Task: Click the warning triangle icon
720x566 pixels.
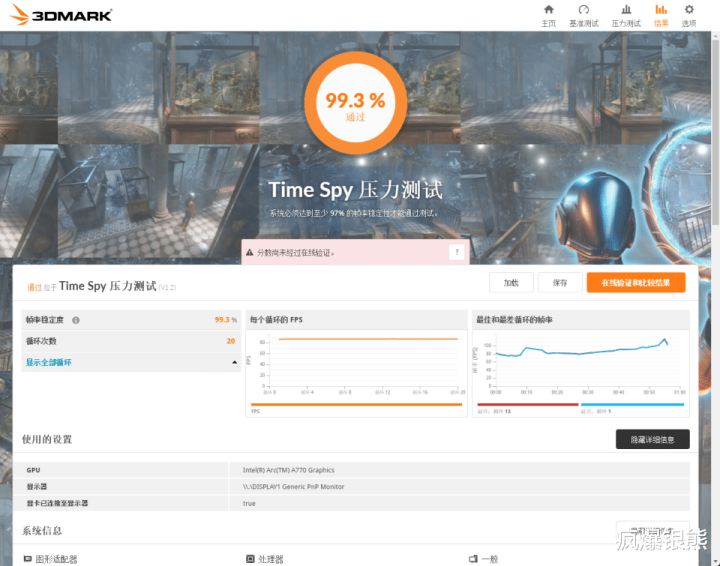Action: (x=249, y=252)
